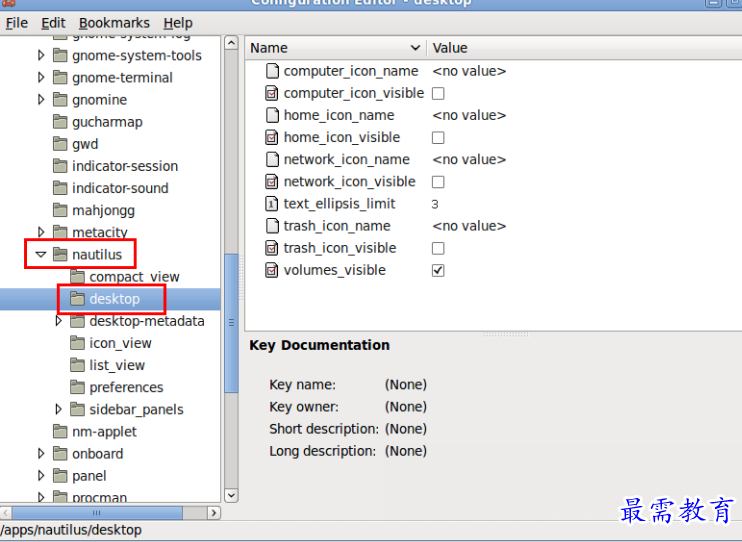Click the computer_icon_name key type icon
The image size is (742, 542).
point(272,71)
